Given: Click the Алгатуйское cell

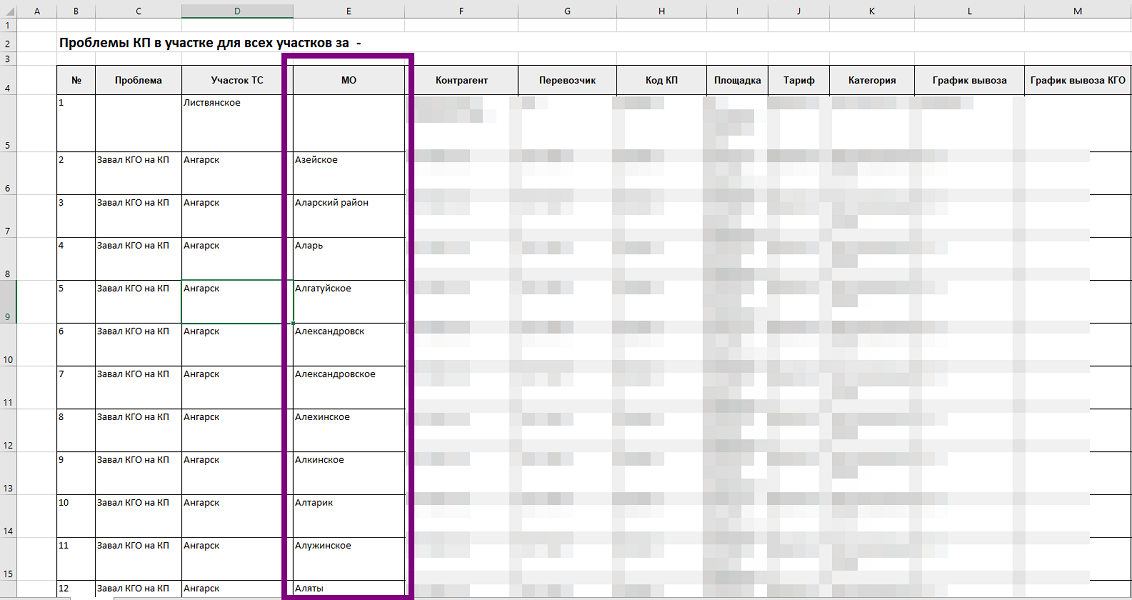Looking at the screenshot, I should 348,301.
